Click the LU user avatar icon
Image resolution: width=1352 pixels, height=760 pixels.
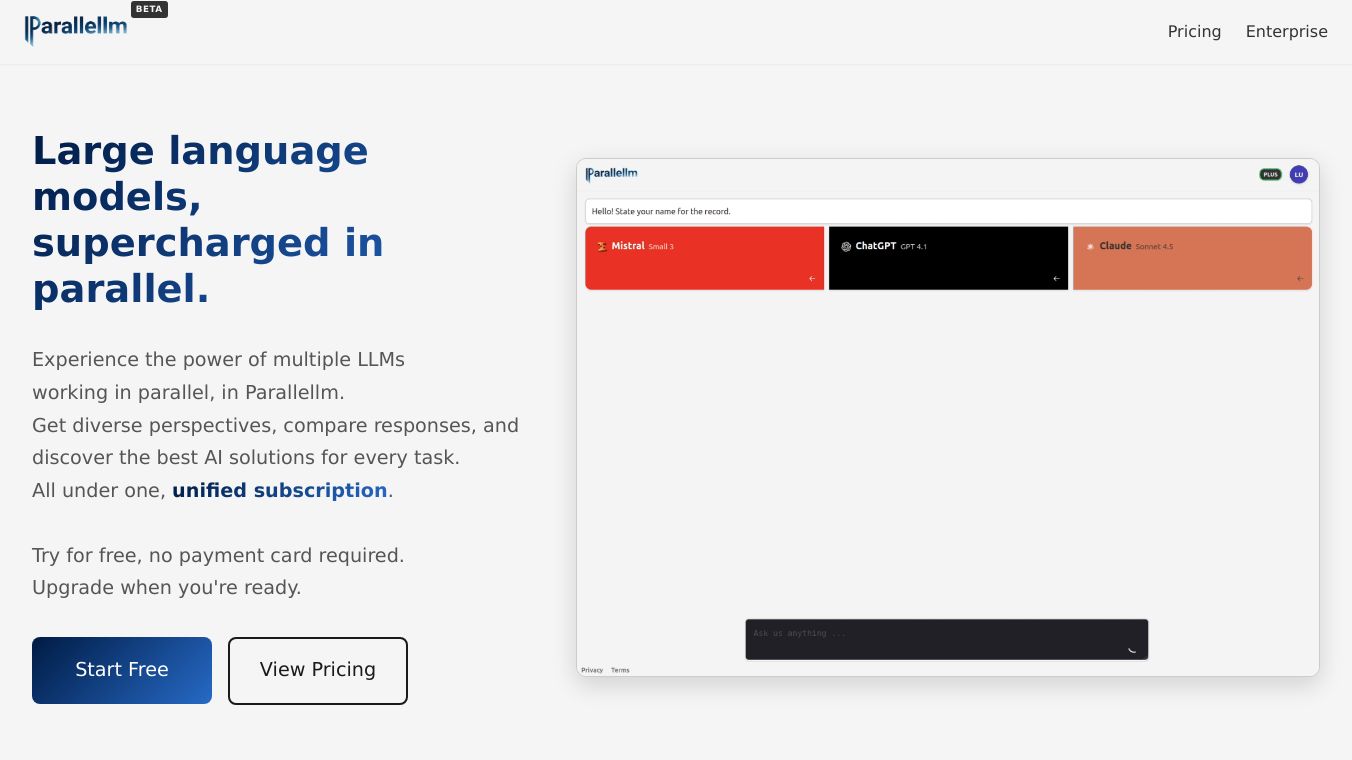pyautogui.click(x=1298, y=174)
